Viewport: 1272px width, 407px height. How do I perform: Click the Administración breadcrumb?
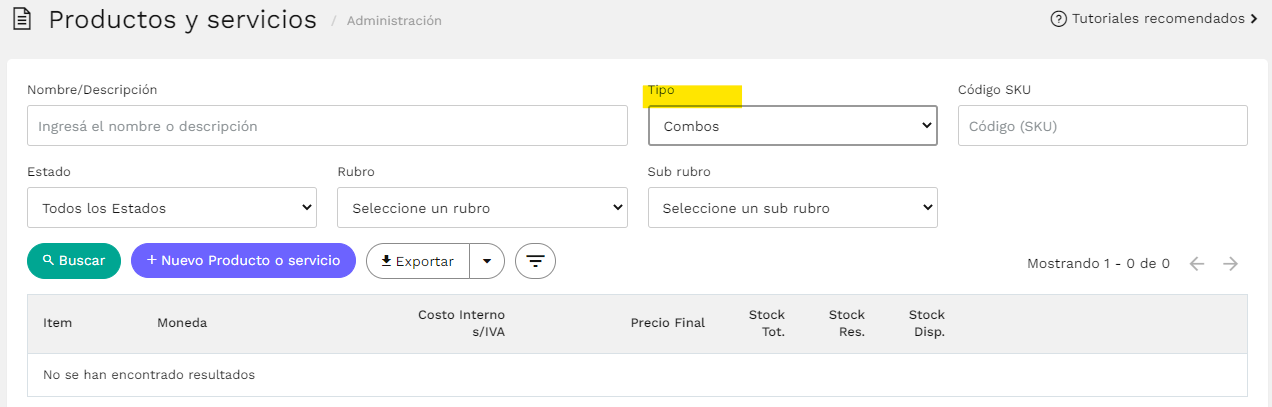tap(394, 20)
